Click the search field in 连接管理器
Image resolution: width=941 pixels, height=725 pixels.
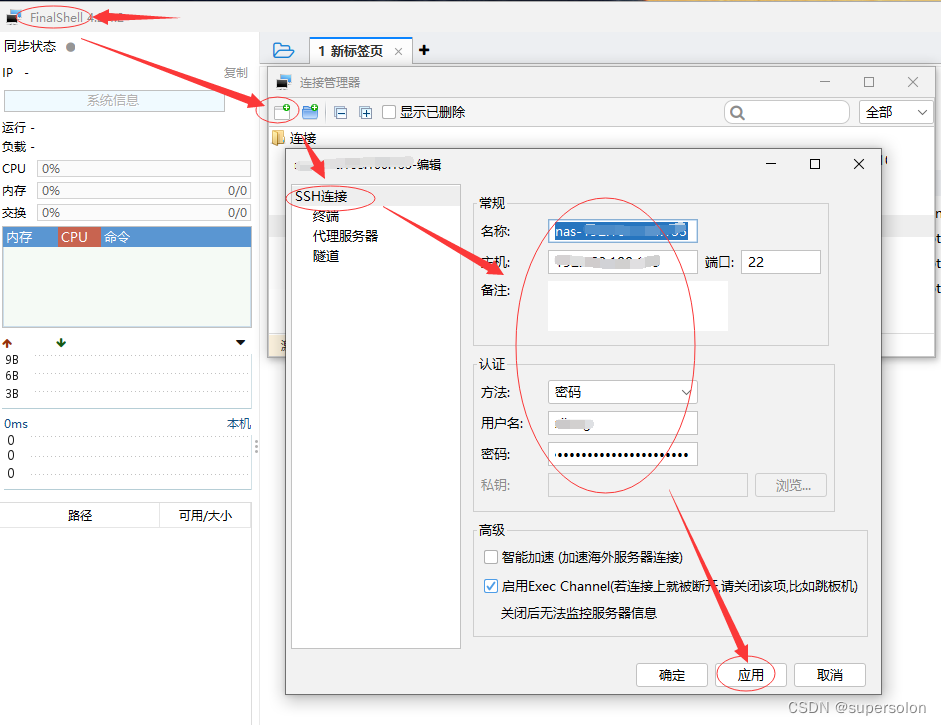coord(786,112)
